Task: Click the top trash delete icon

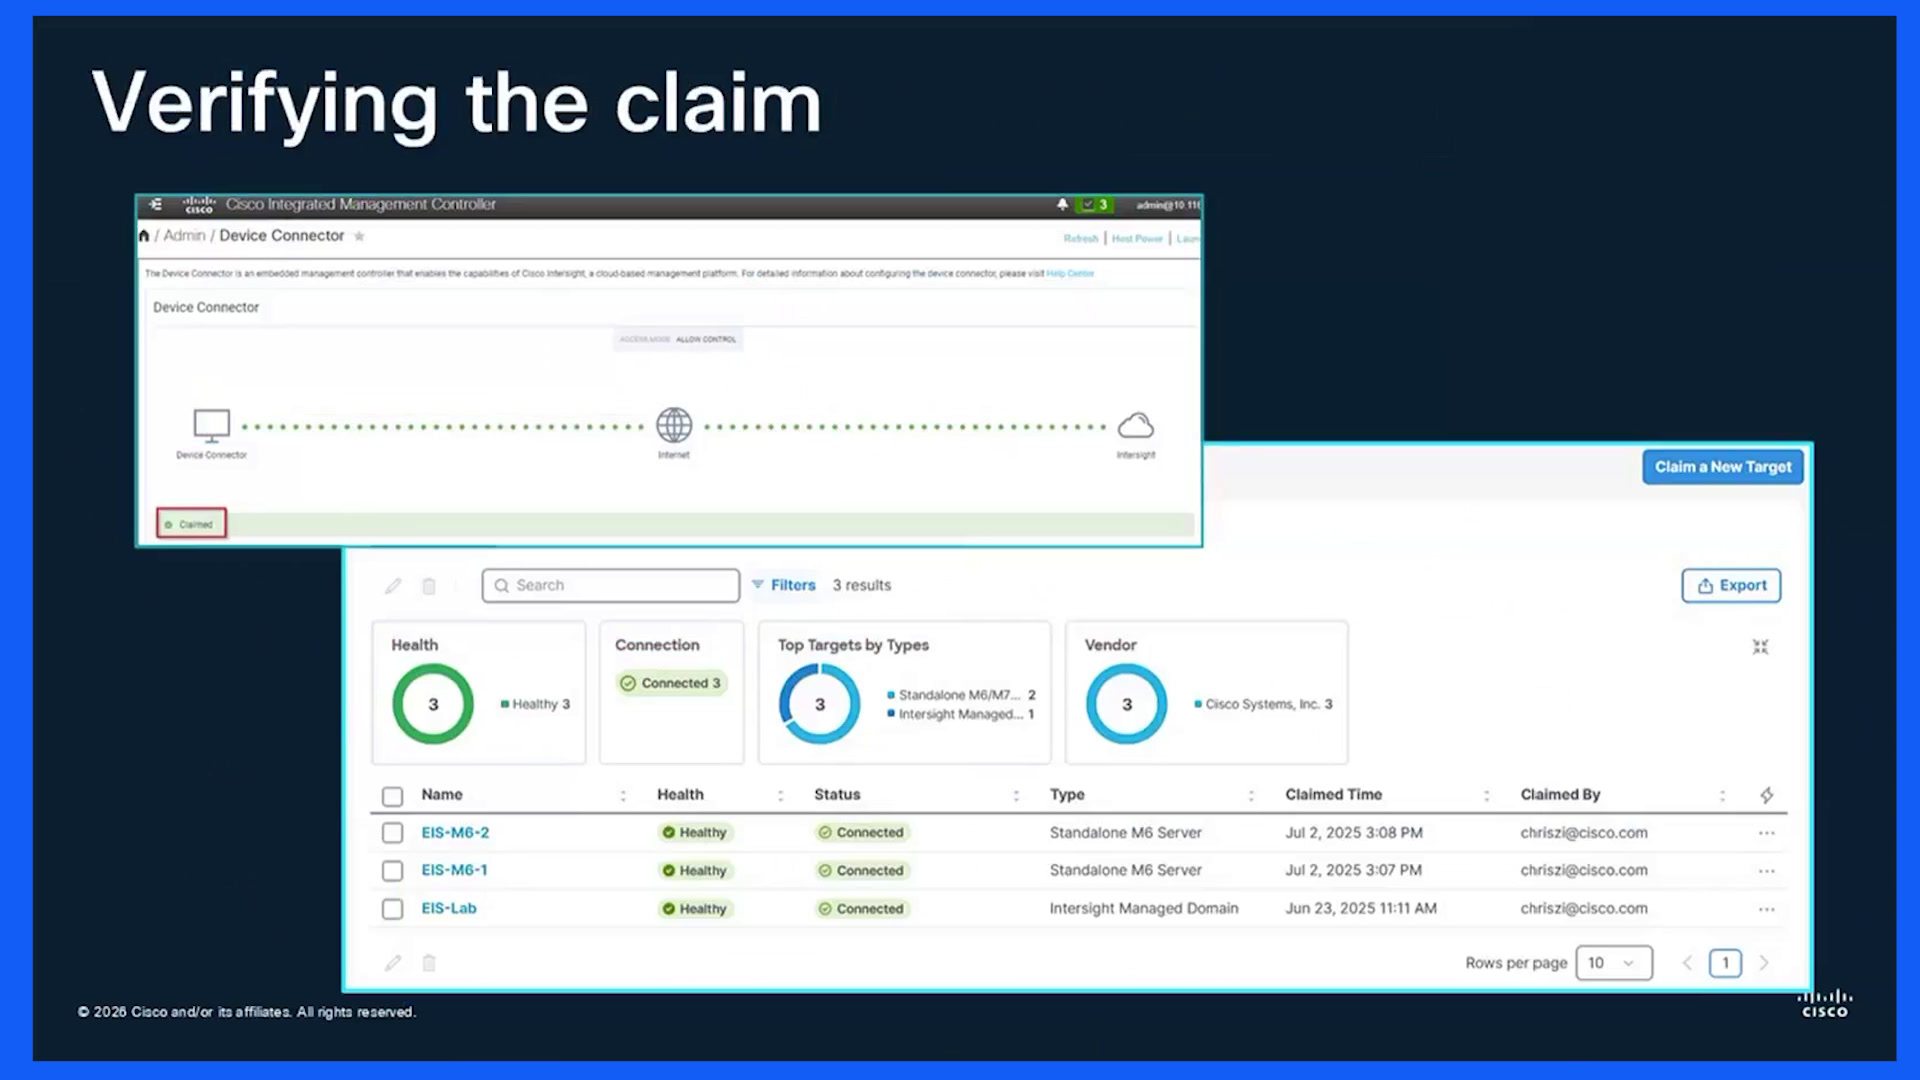Action: (429, 586)
